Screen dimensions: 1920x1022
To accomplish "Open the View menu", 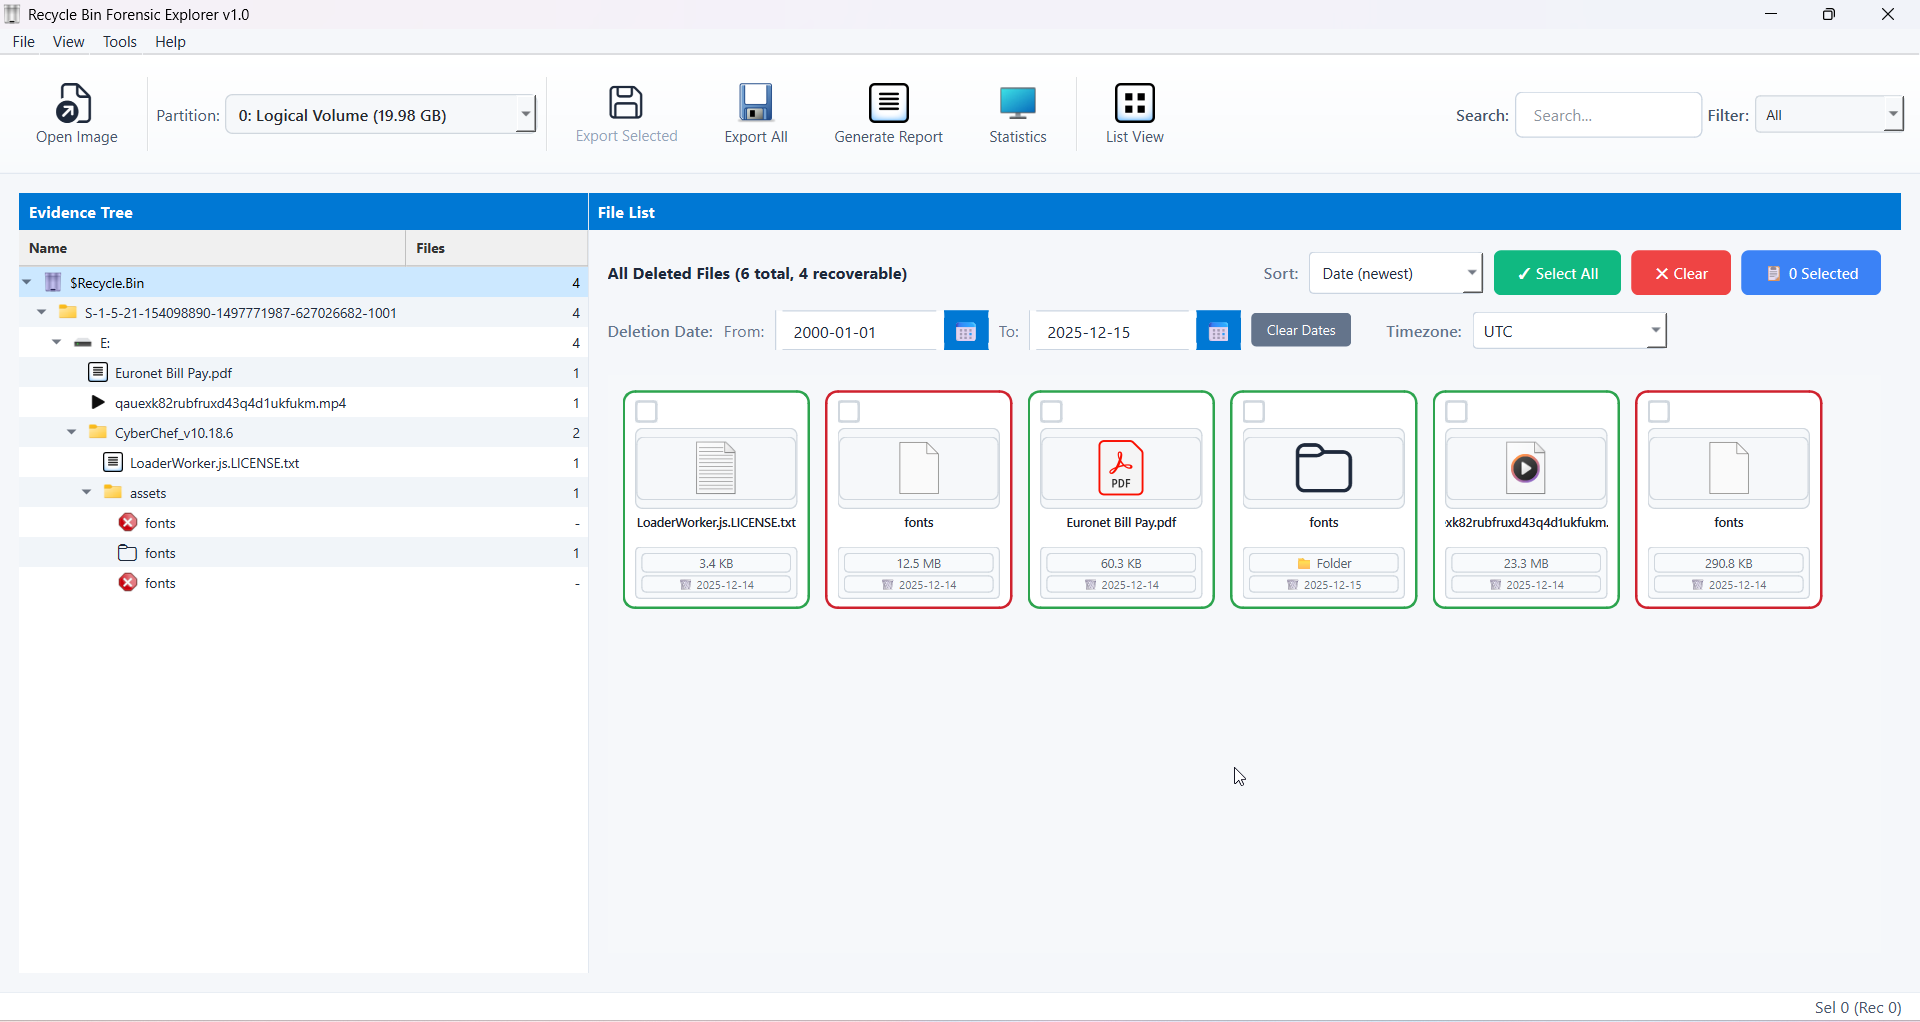I will tap(68, 42).
